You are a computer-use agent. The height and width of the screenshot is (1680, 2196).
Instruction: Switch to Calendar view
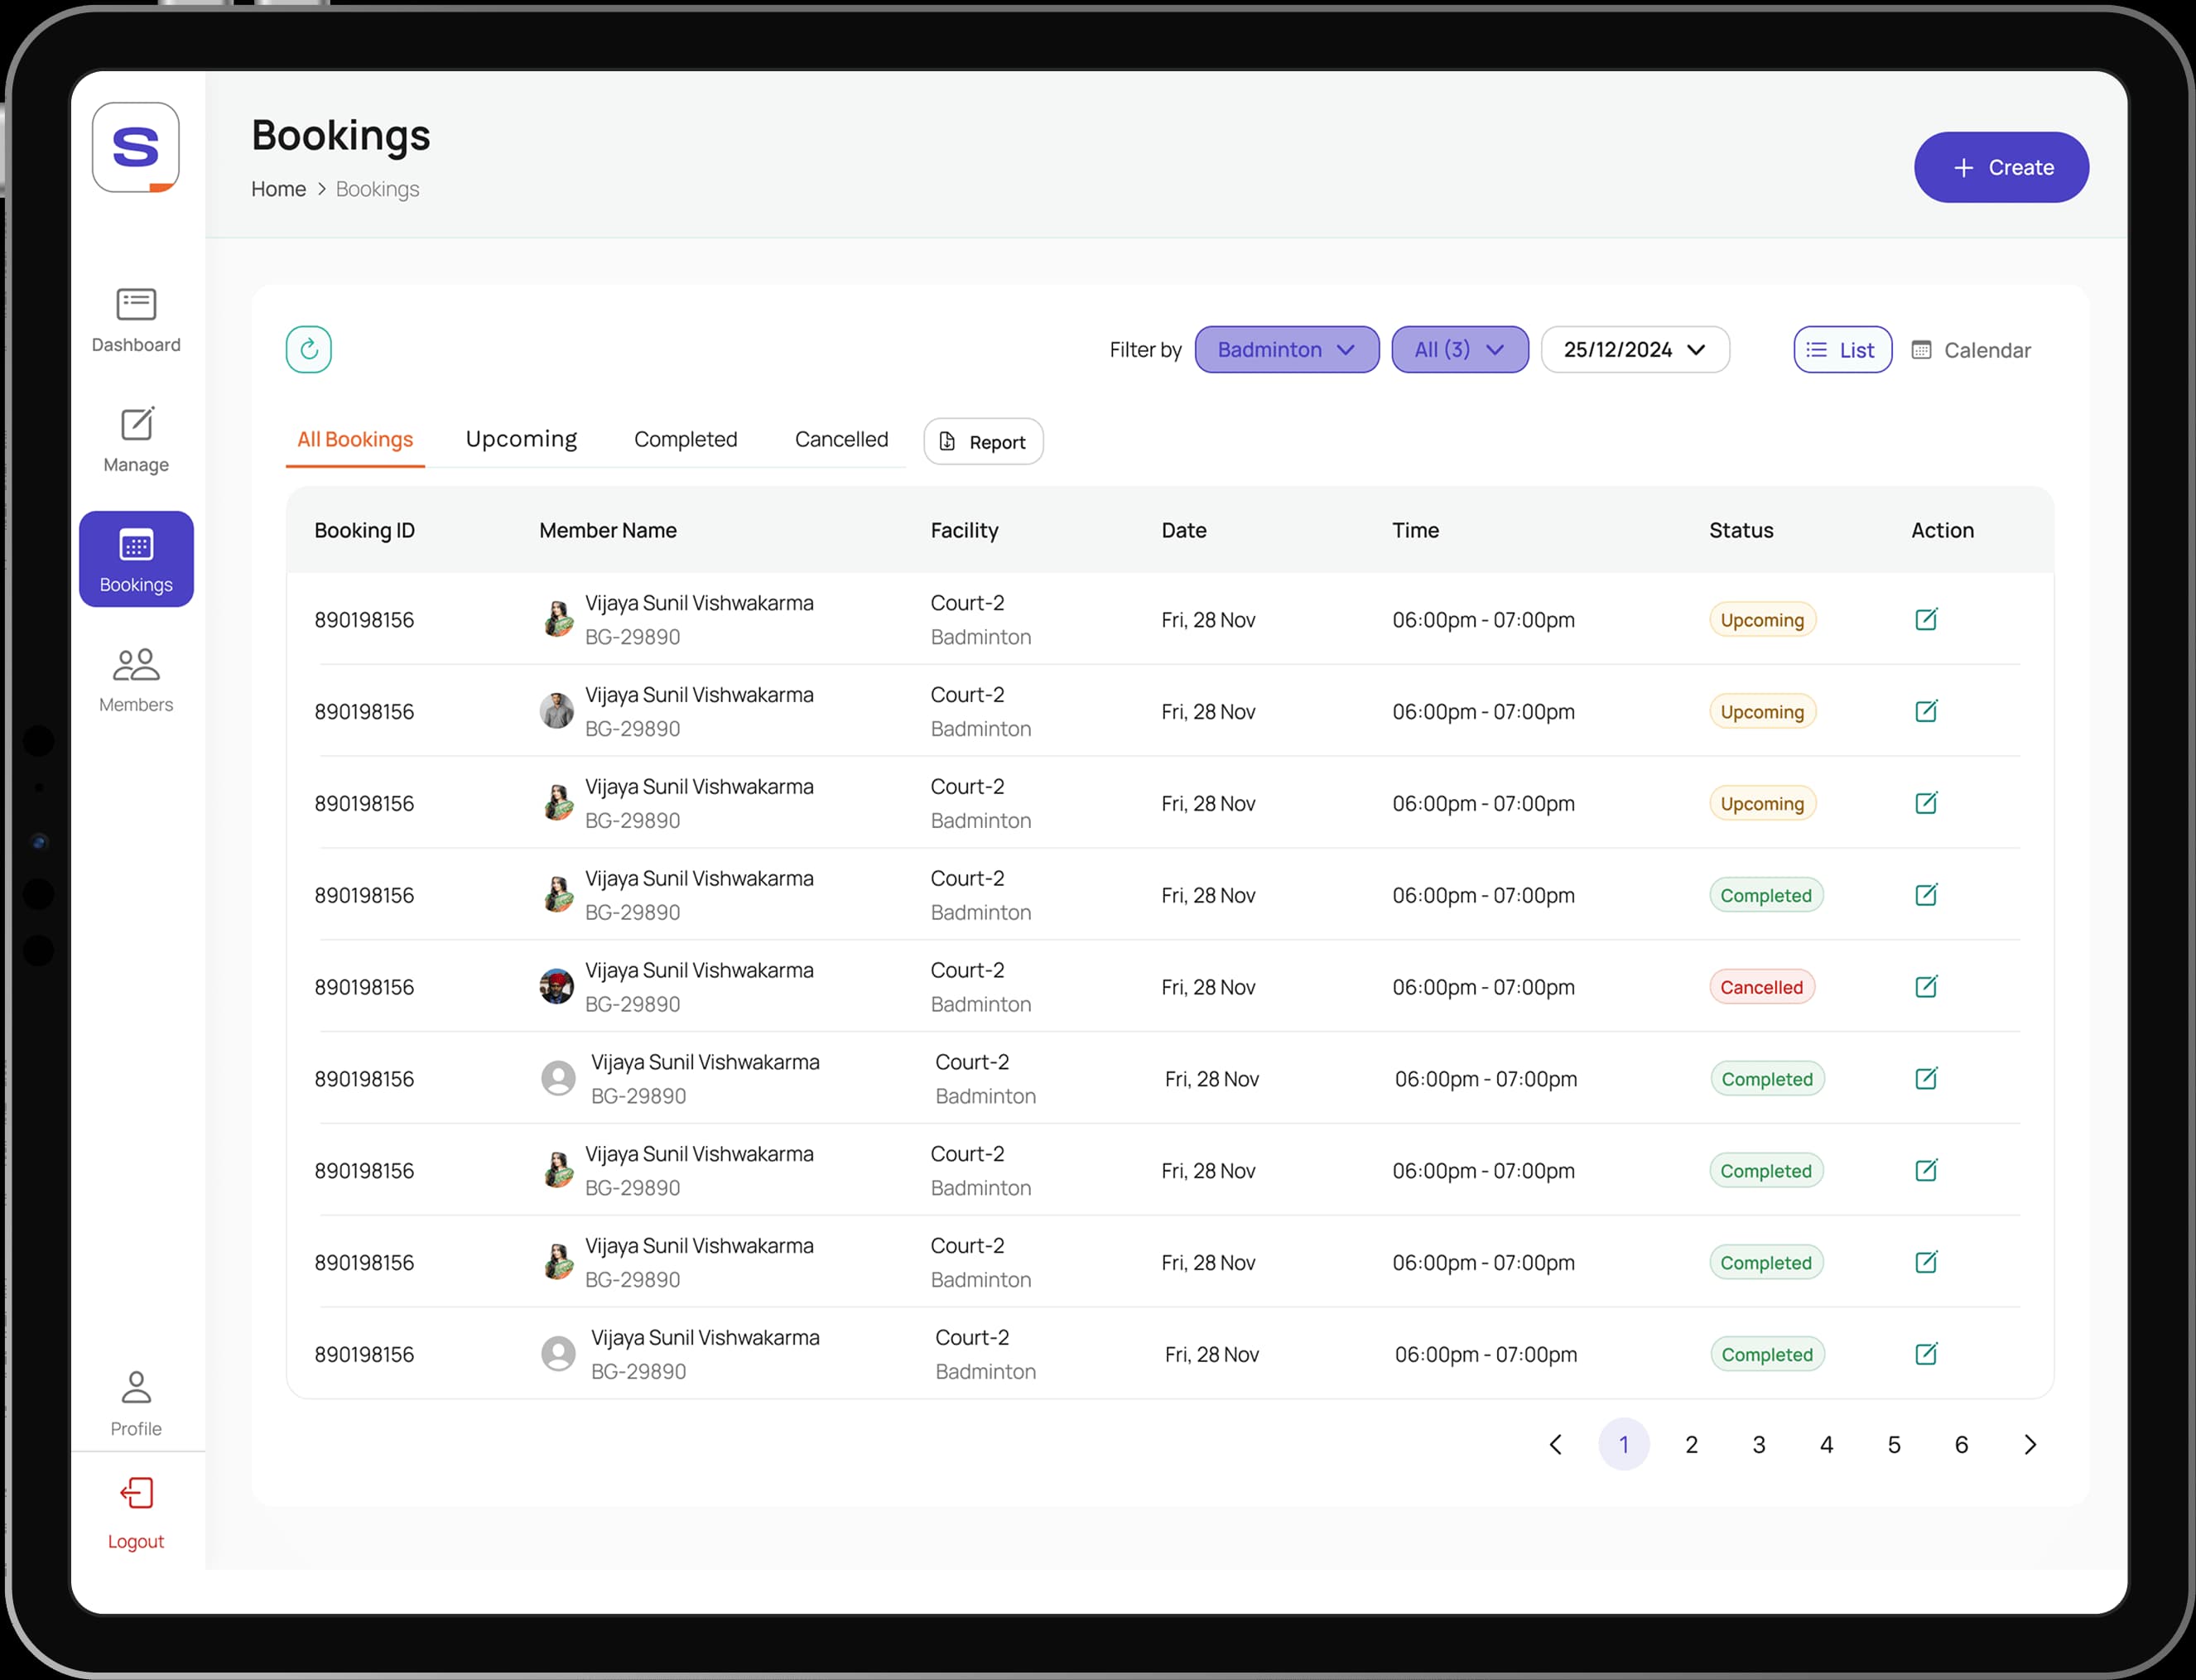(1970, 350)
